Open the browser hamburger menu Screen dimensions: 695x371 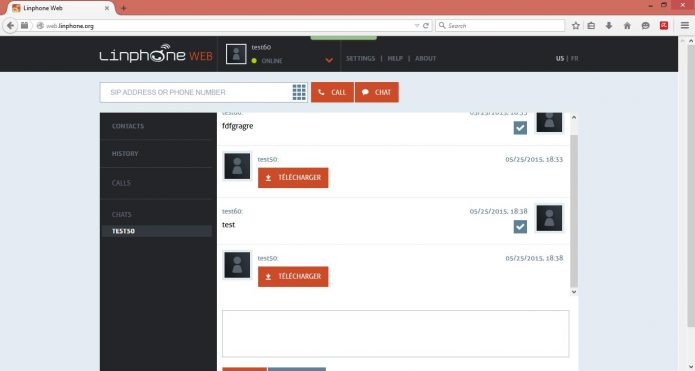point(685,26)
